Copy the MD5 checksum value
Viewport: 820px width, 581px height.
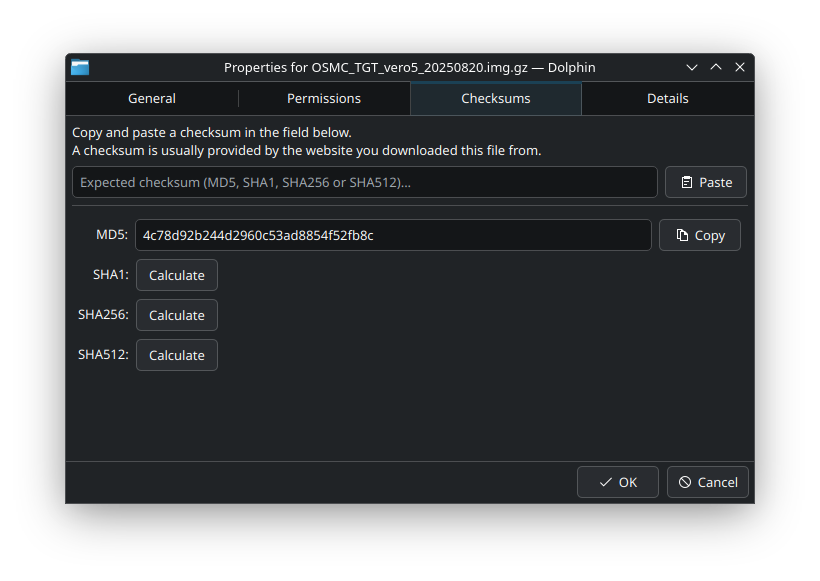coord(699,235)
